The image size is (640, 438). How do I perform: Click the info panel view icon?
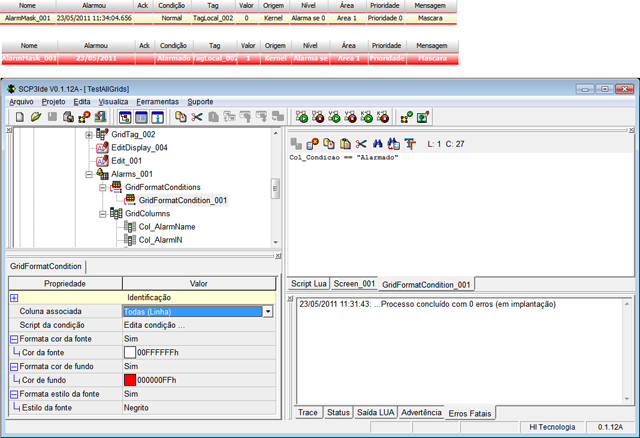(x=158, y=118)
